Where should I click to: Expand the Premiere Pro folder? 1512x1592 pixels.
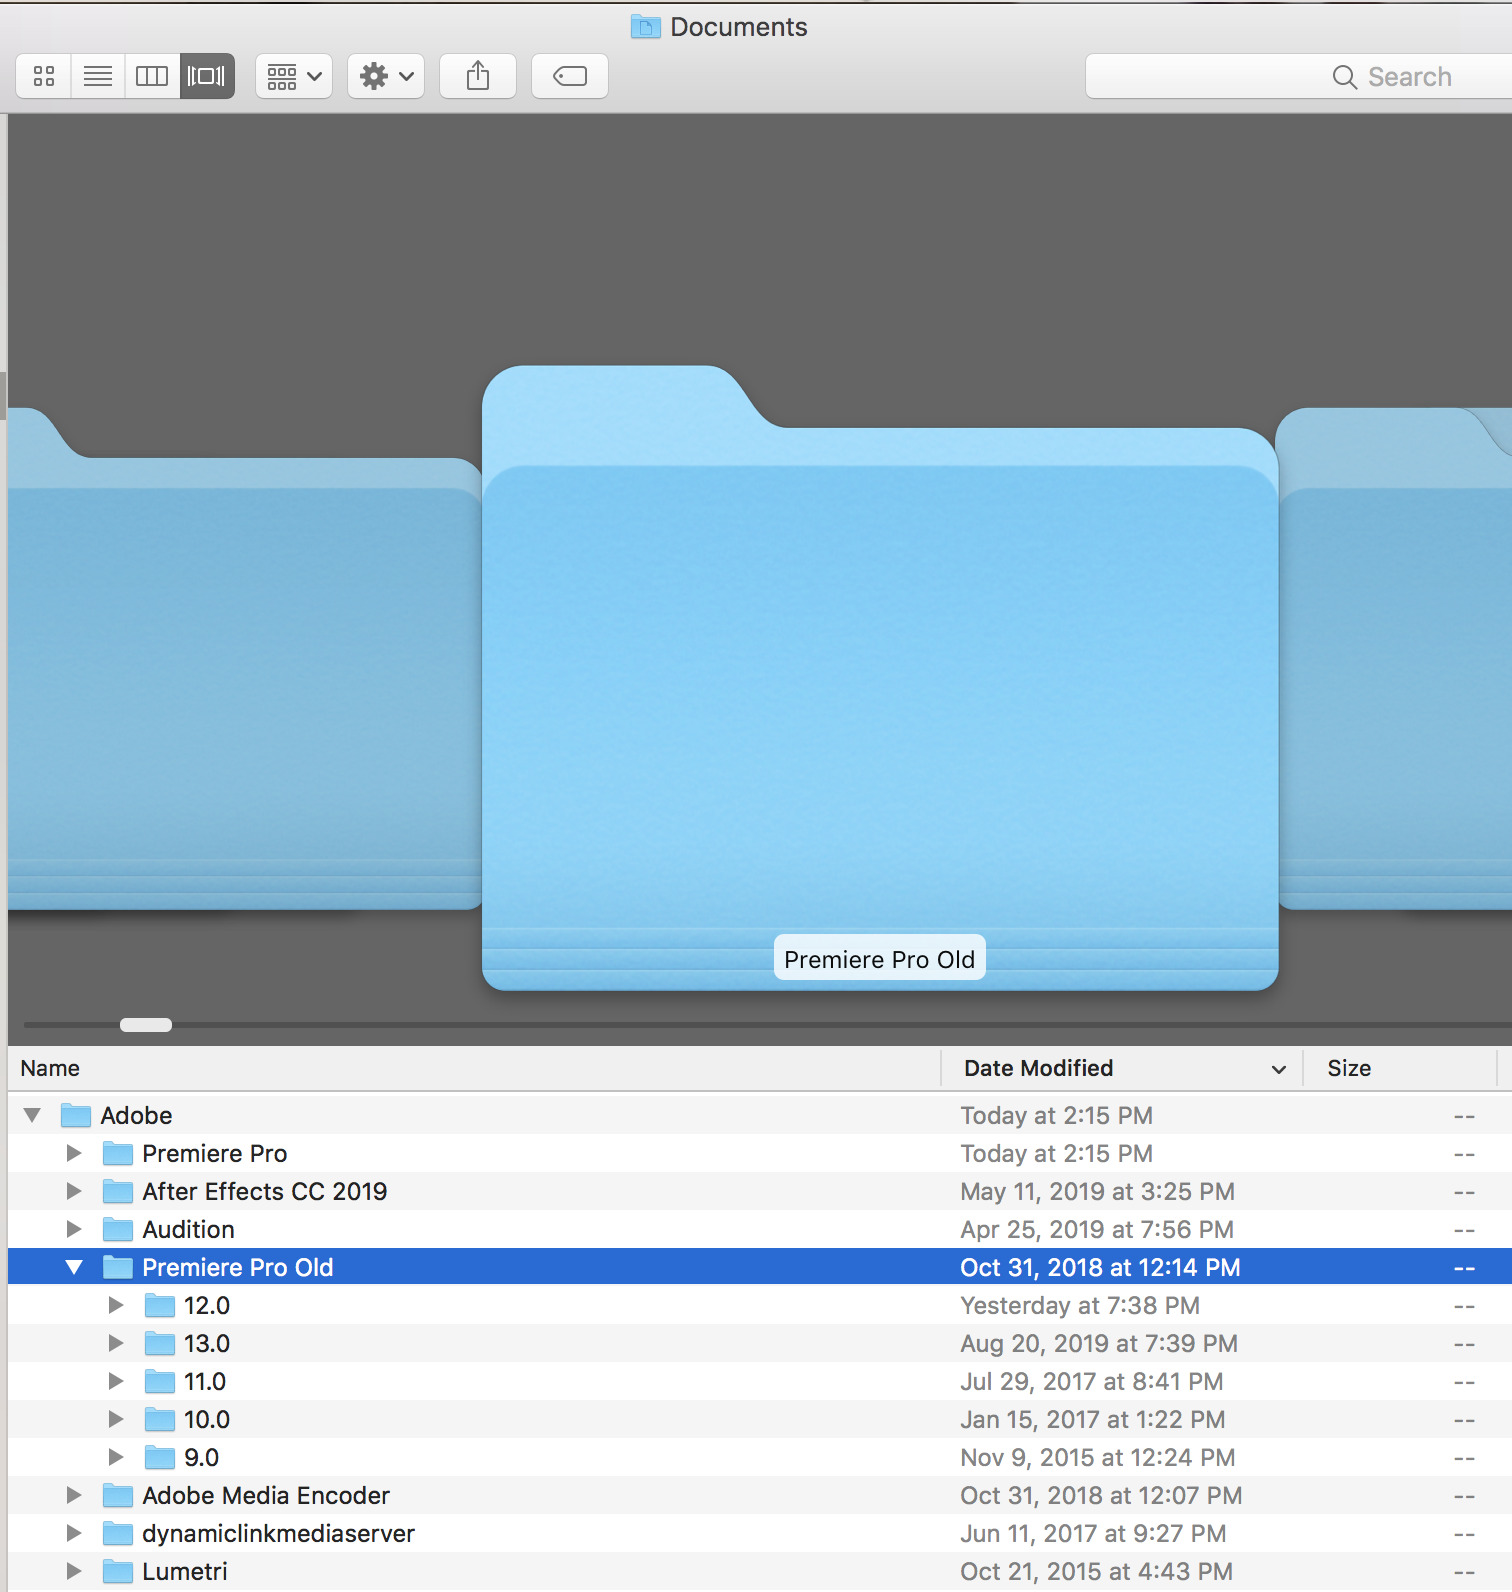tap(74, 1153)
